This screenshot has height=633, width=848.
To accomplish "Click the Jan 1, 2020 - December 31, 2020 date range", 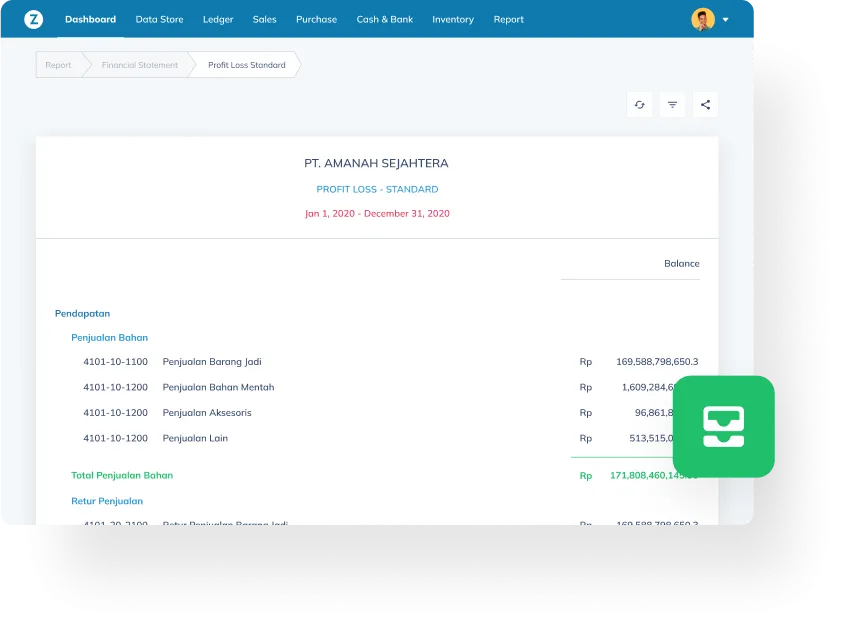I will 377,214.
